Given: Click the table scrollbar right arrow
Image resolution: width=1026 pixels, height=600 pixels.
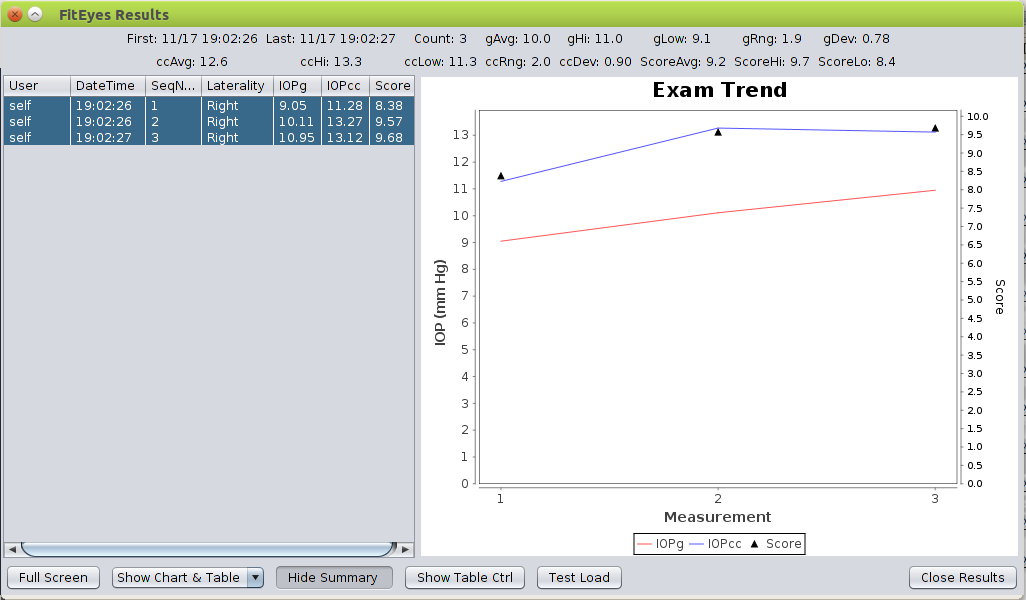Looking at the screenshot, I should point(406,549).
